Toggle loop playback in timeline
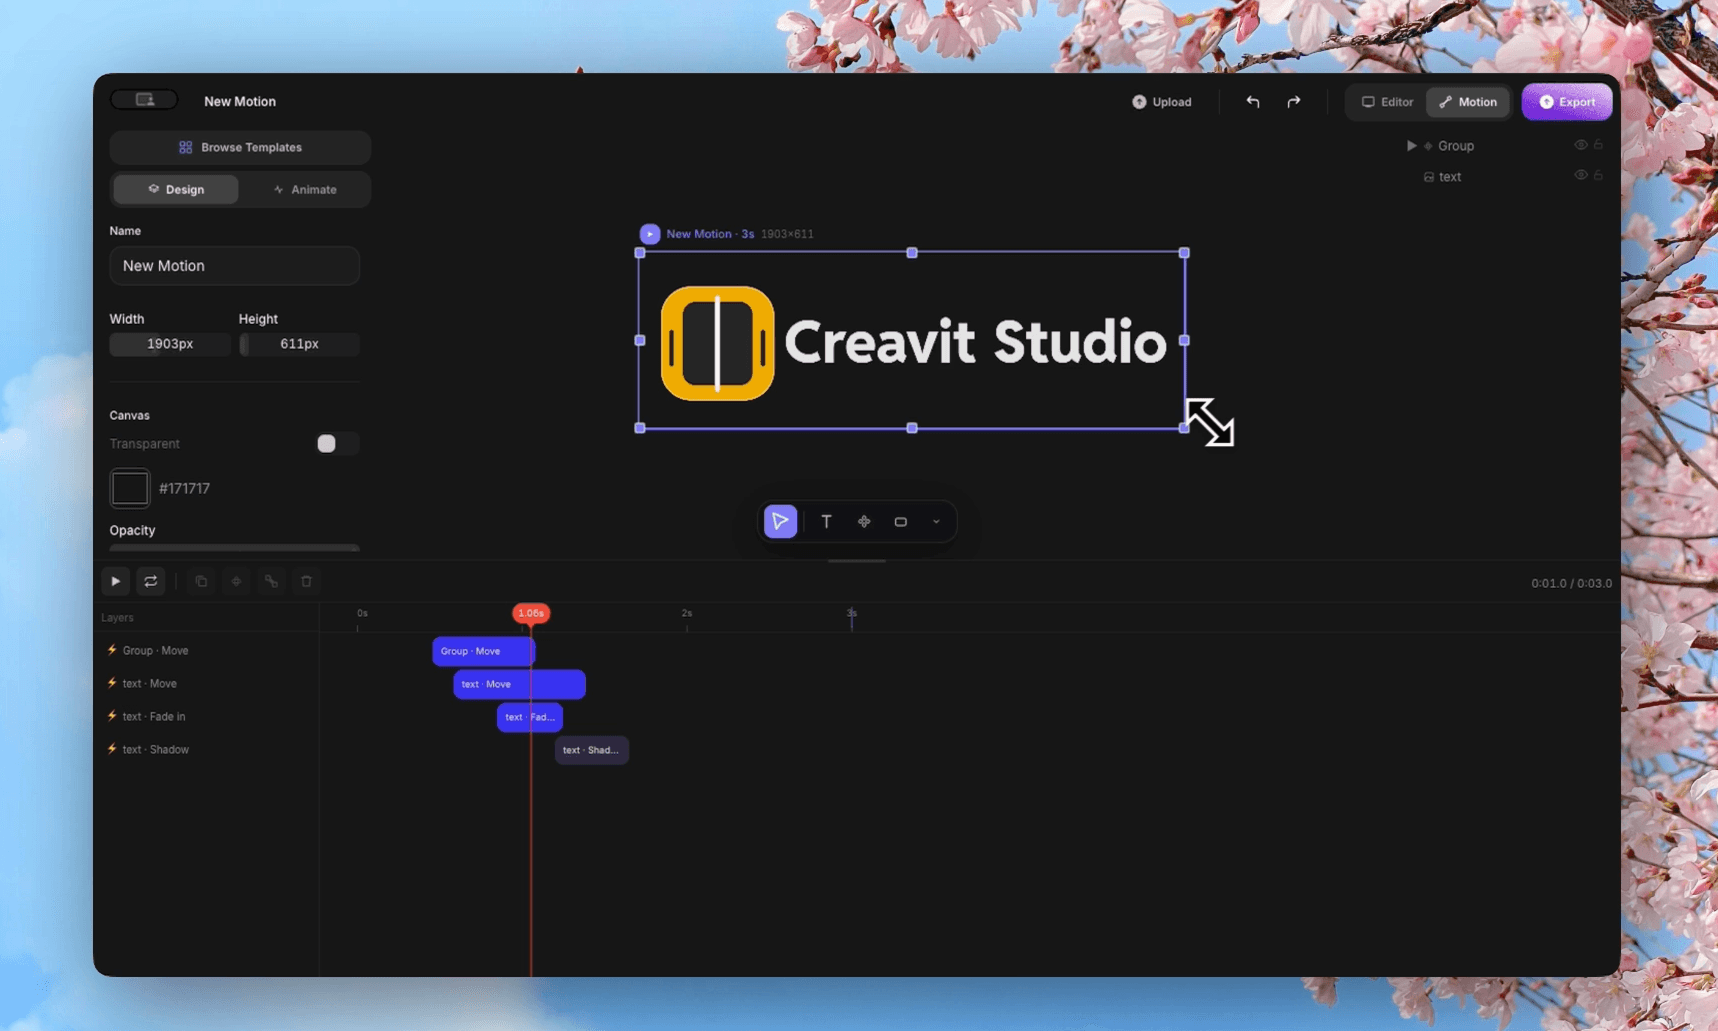This screenshot has width=1718, height=1031. pyautogui.click(x=151, y=581)
